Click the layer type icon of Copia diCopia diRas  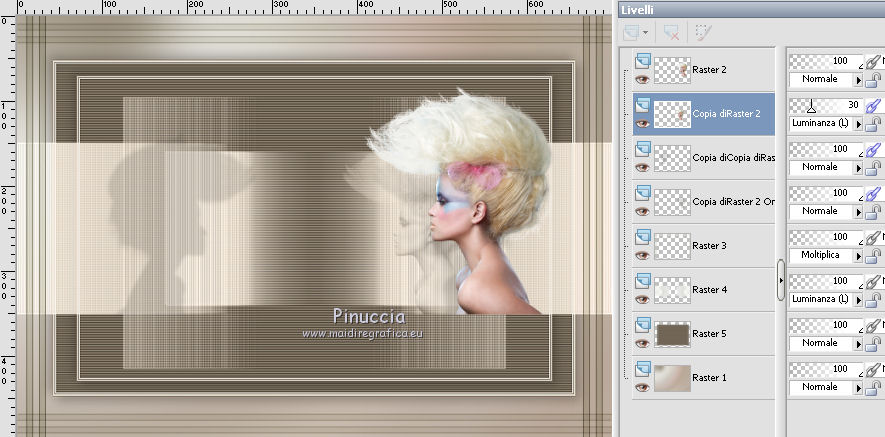coord(642,148)
